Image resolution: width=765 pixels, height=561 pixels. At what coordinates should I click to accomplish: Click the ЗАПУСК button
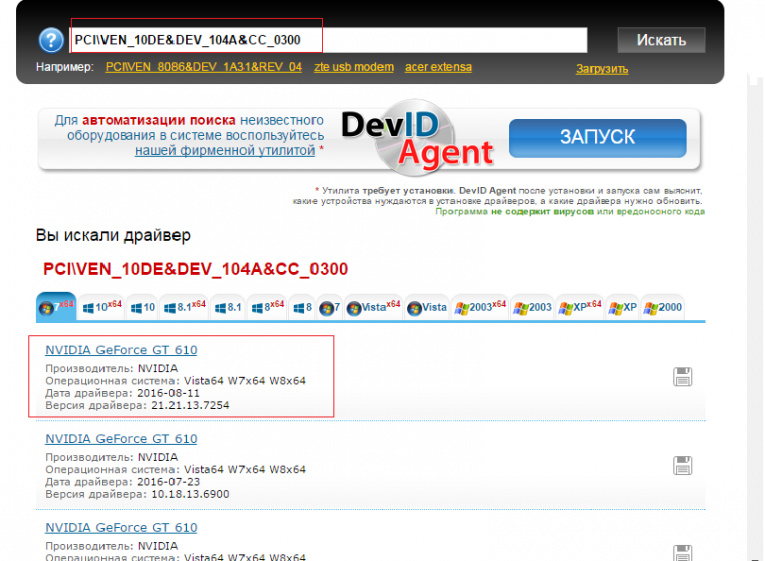point(598,138)
